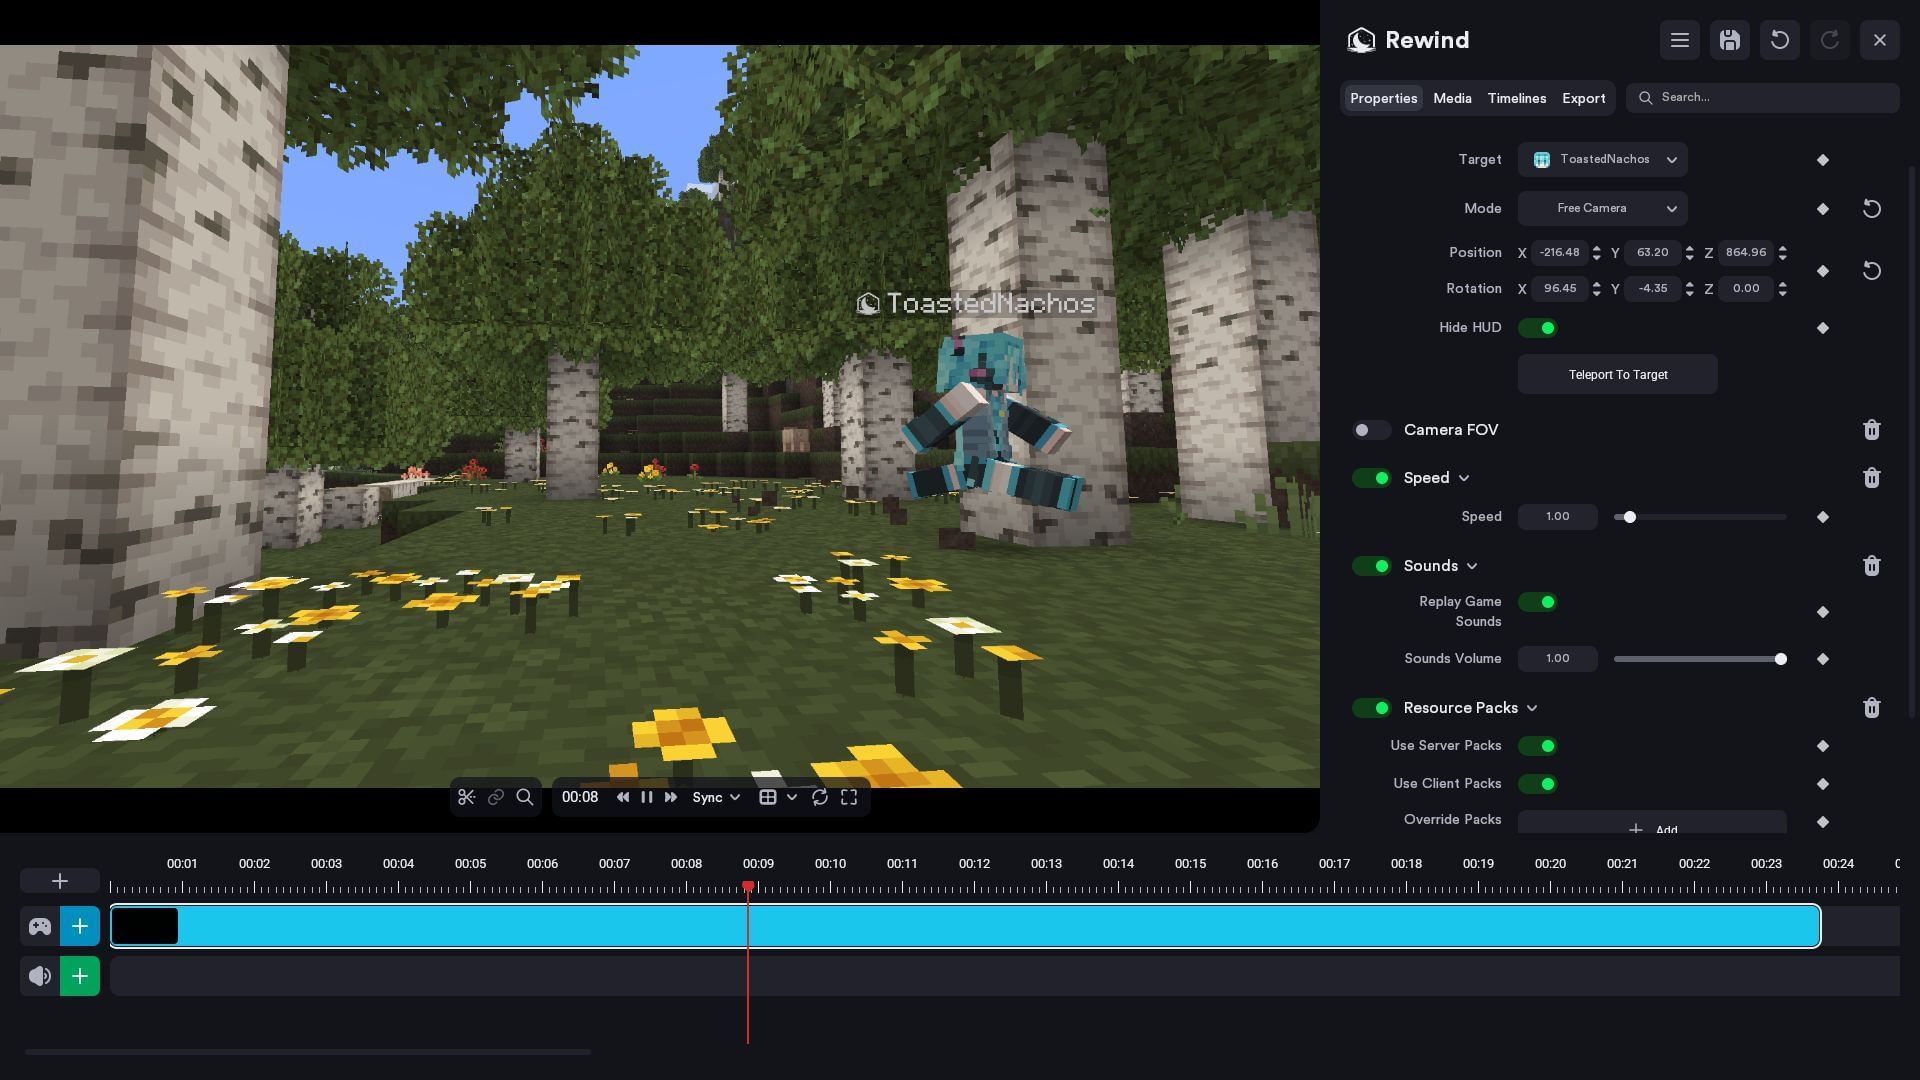Delete the Sounds section with trash icon
Screen dimensions: 1920x1080
pos(1872,566)
